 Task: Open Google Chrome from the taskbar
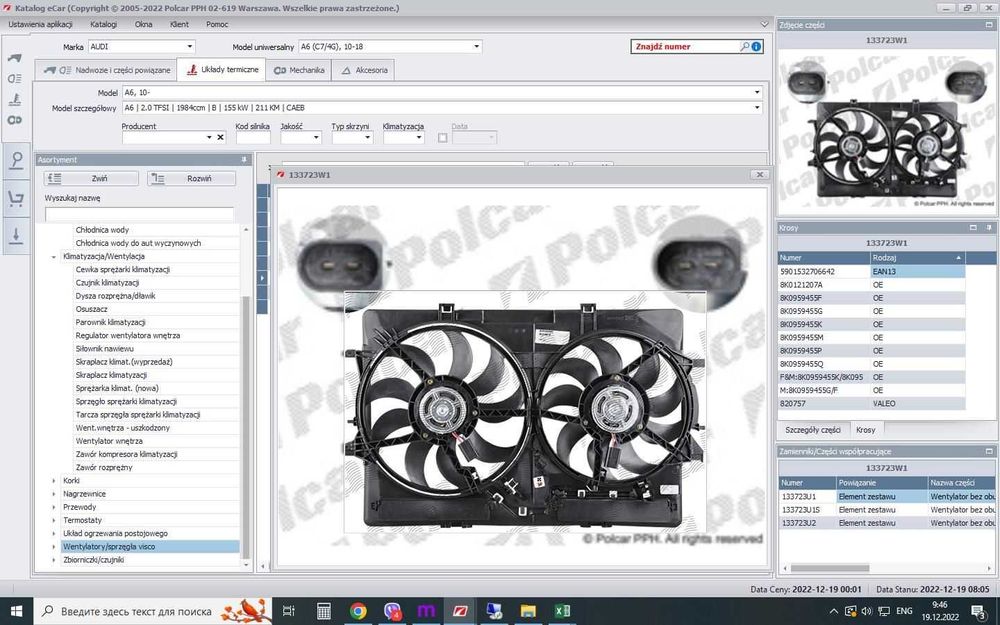tap(358, 611)
